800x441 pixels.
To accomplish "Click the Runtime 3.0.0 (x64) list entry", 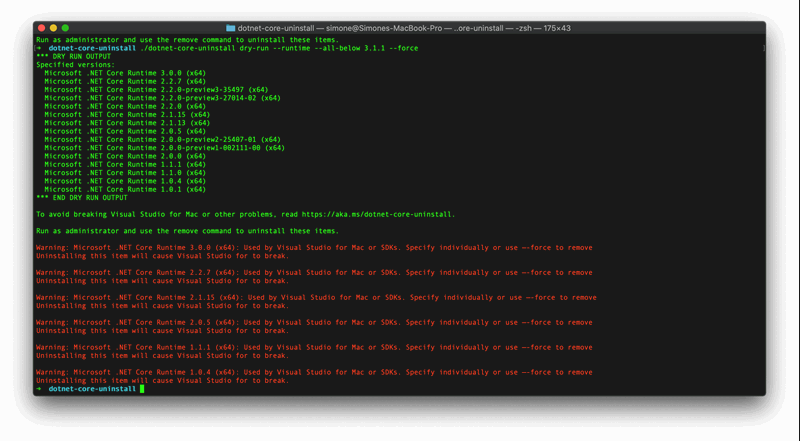I will pyautogui.click(x=125, y=73).
